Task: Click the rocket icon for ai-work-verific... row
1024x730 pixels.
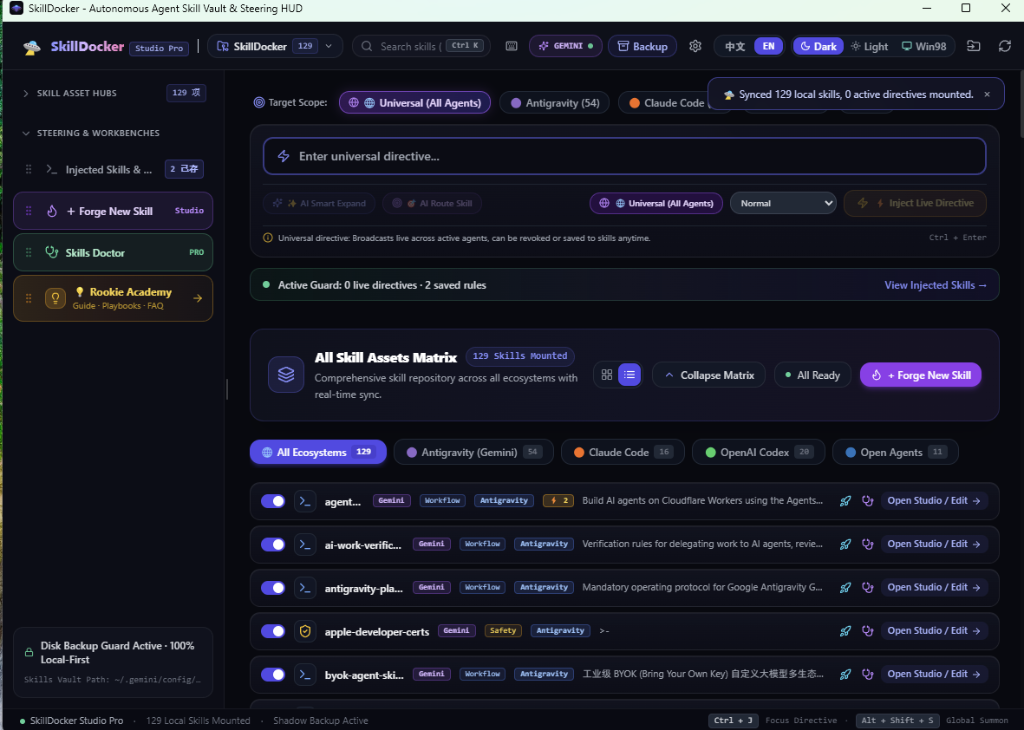Action: tap(845, 544)
